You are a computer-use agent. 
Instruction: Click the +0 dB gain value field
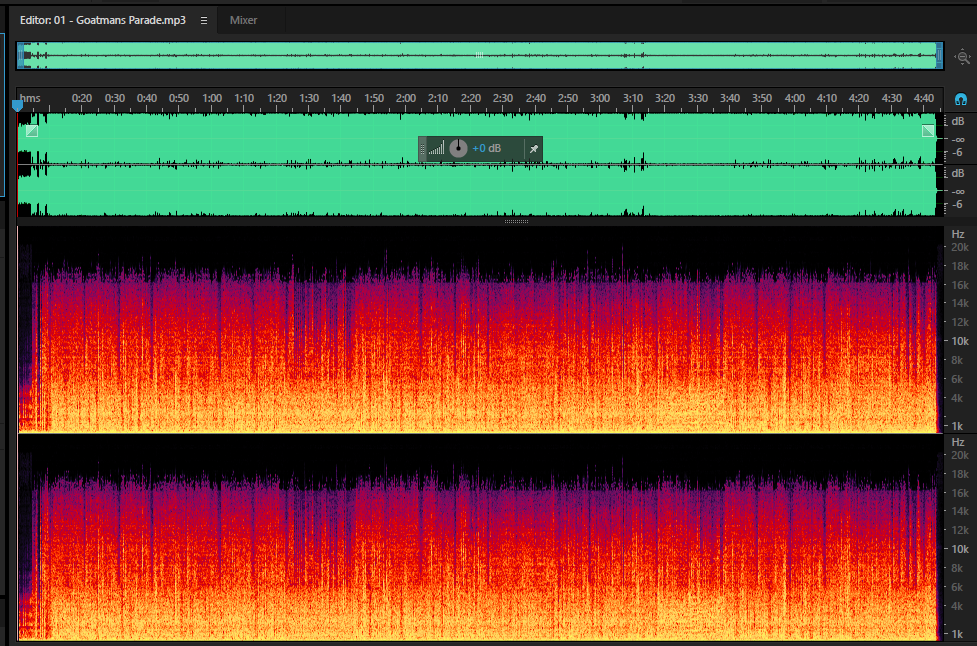pos(487,148)
